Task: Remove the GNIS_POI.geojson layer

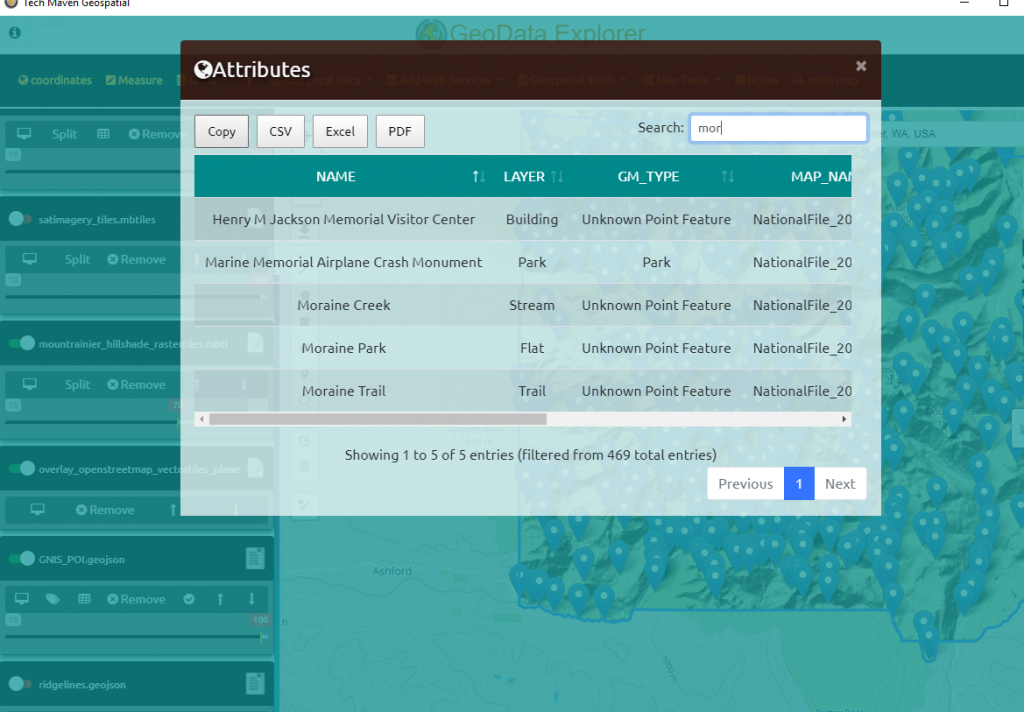Action: point(136,599)
